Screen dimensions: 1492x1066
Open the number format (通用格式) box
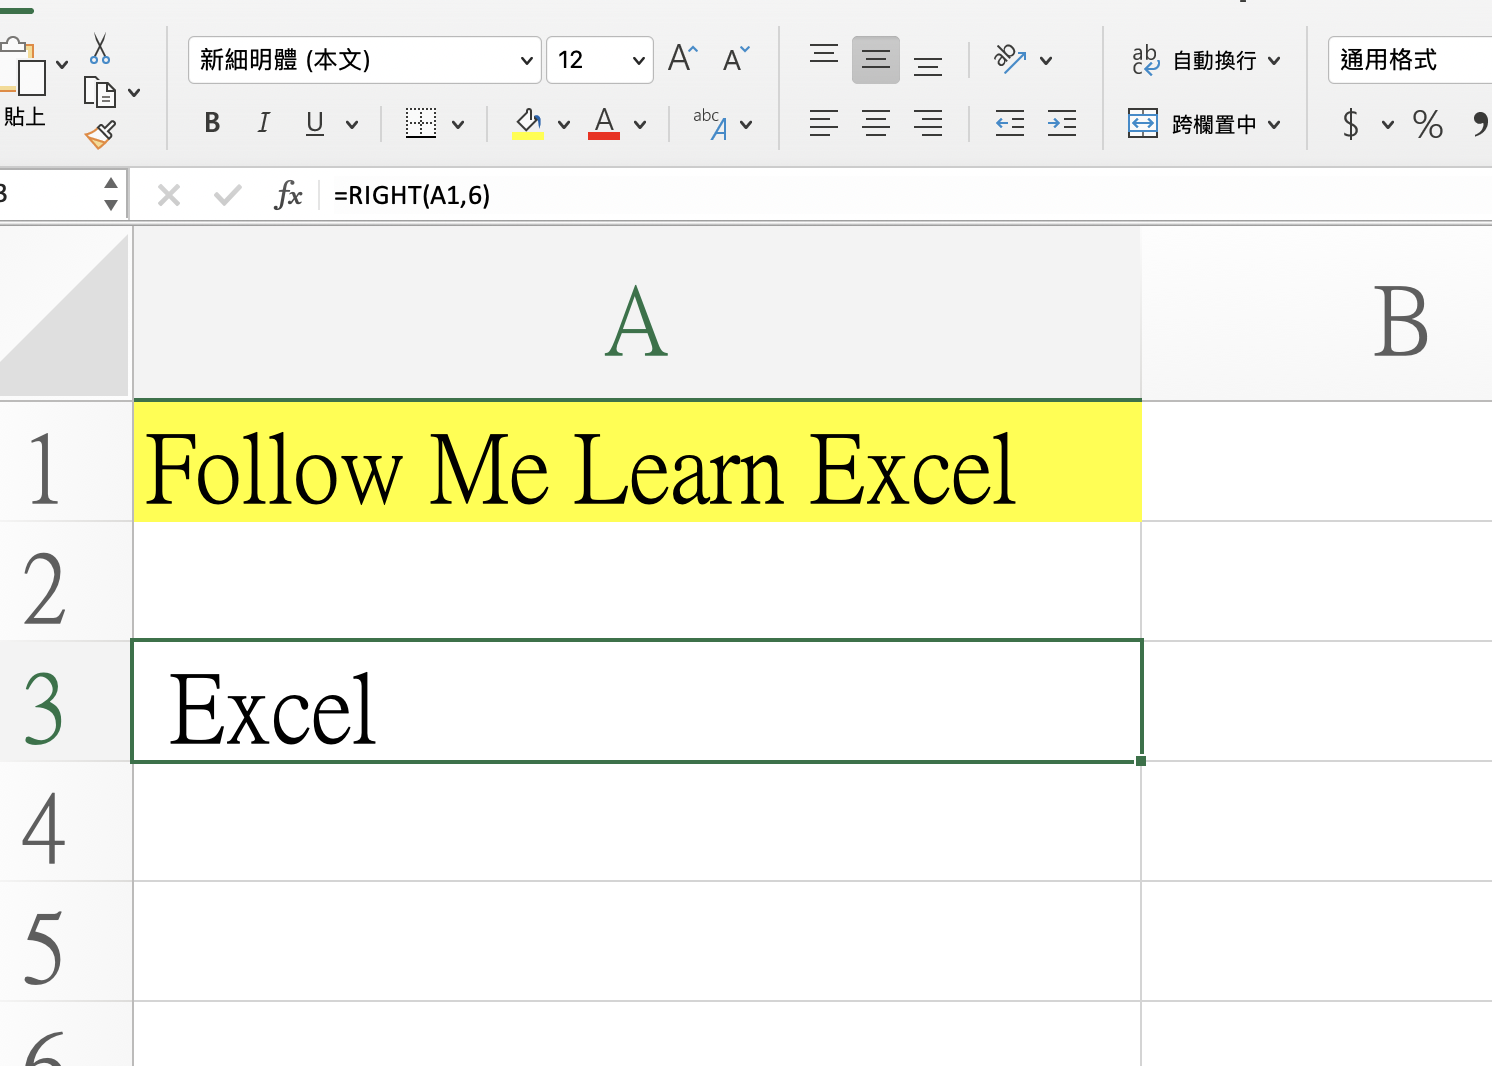click(1410, 60)
